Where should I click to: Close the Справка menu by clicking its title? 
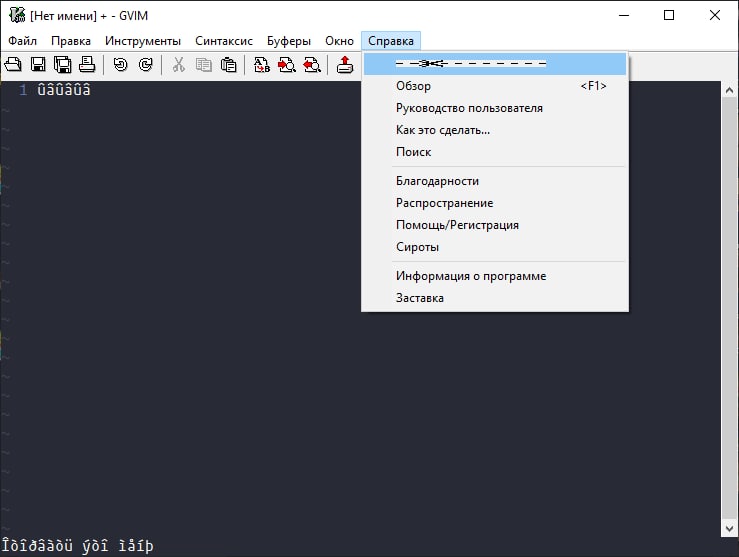(x=391, y=41)
